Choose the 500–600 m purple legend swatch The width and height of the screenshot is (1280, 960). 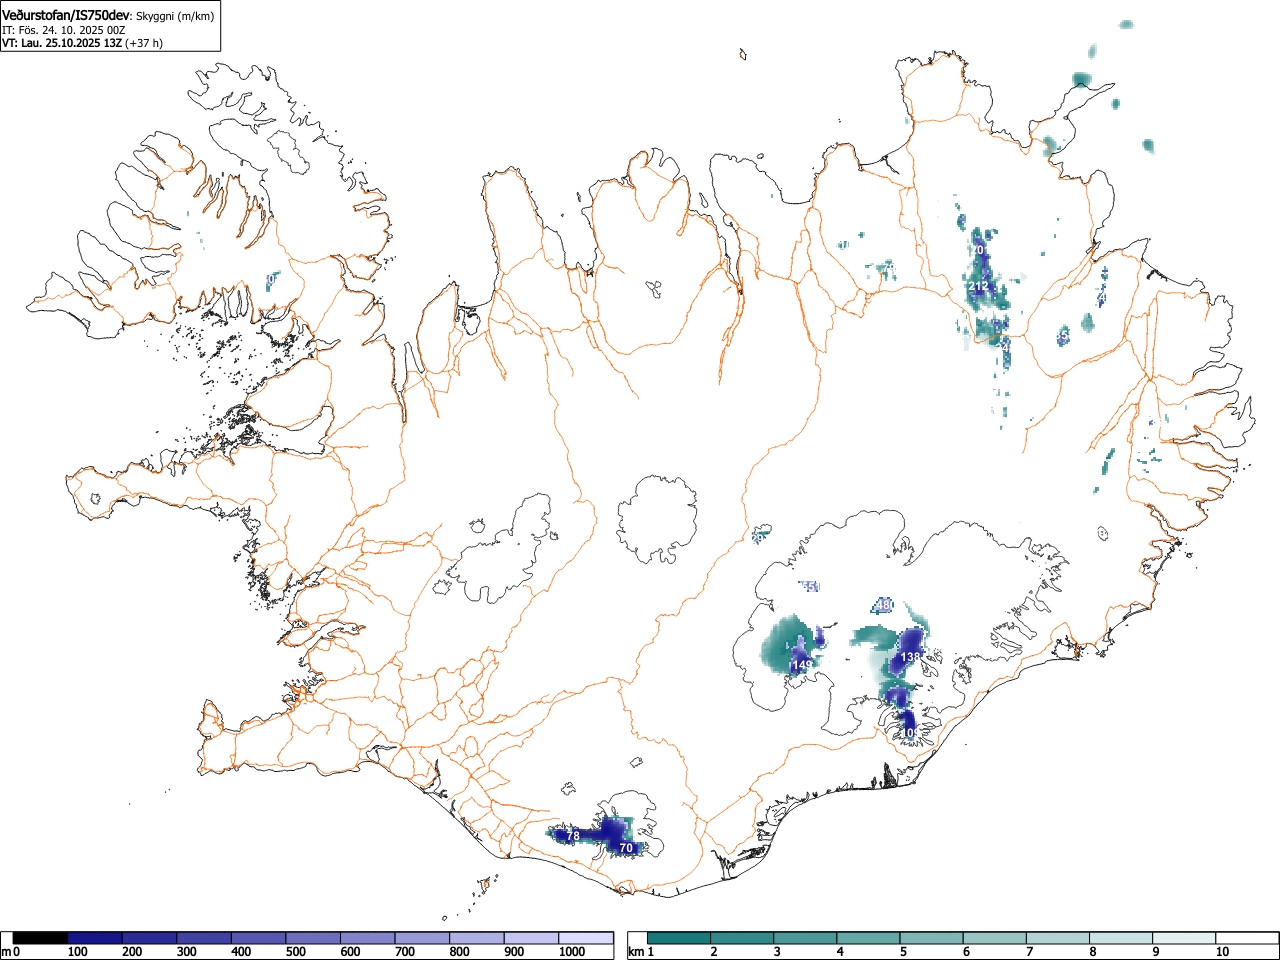click(313, 938)
